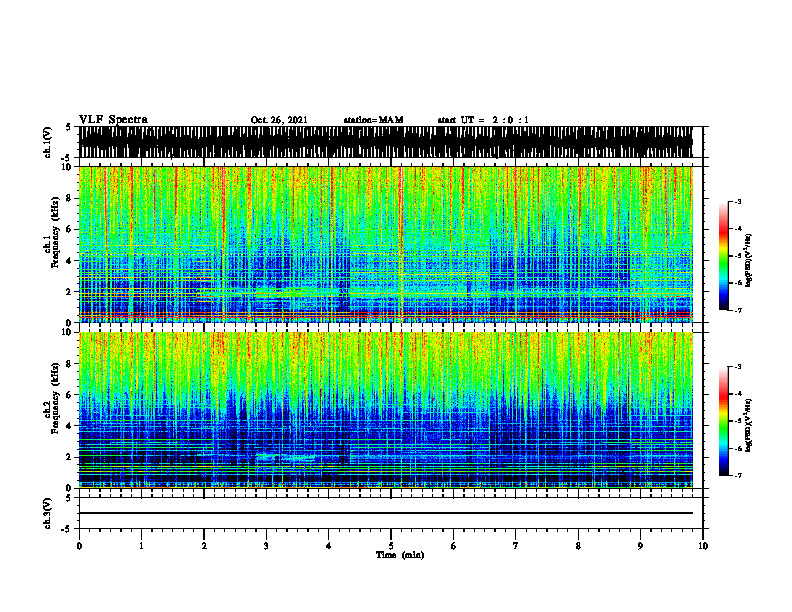Click the "-7" tick on lower color bar
The width and height of the screenshot is (792, 612).
(x=738, y=475)
